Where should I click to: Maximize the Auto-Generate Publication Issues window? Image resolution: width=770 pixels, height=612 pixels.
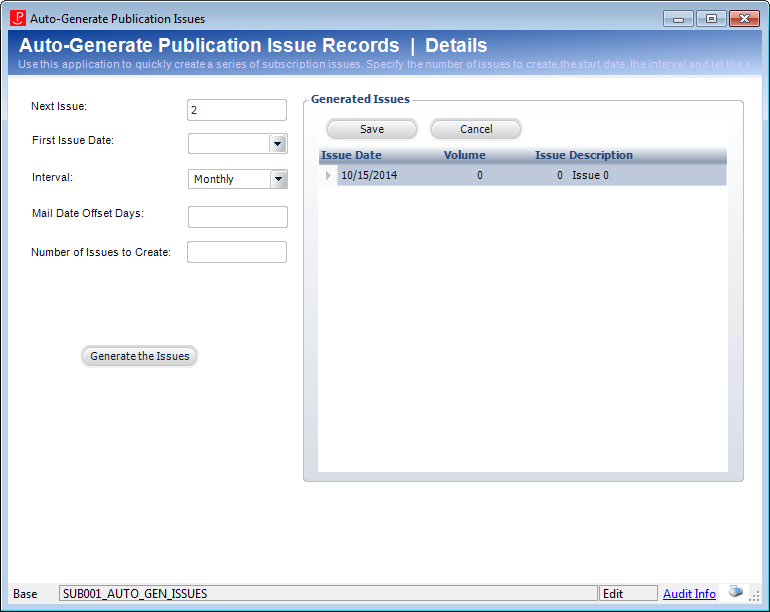coord(711,19)
